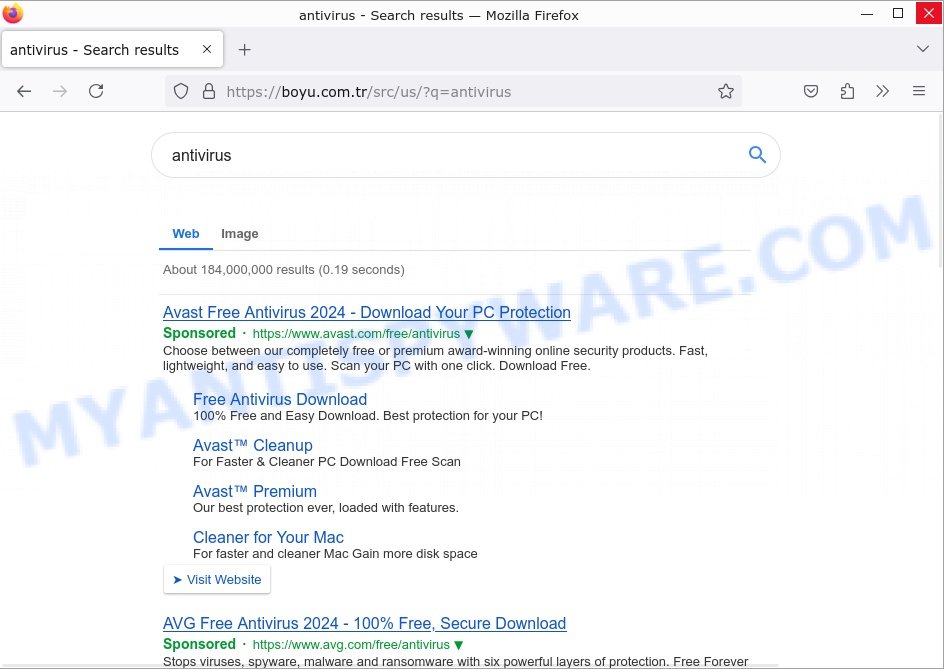
Task: Bookmark this page with the star
Action: (726, 92)
